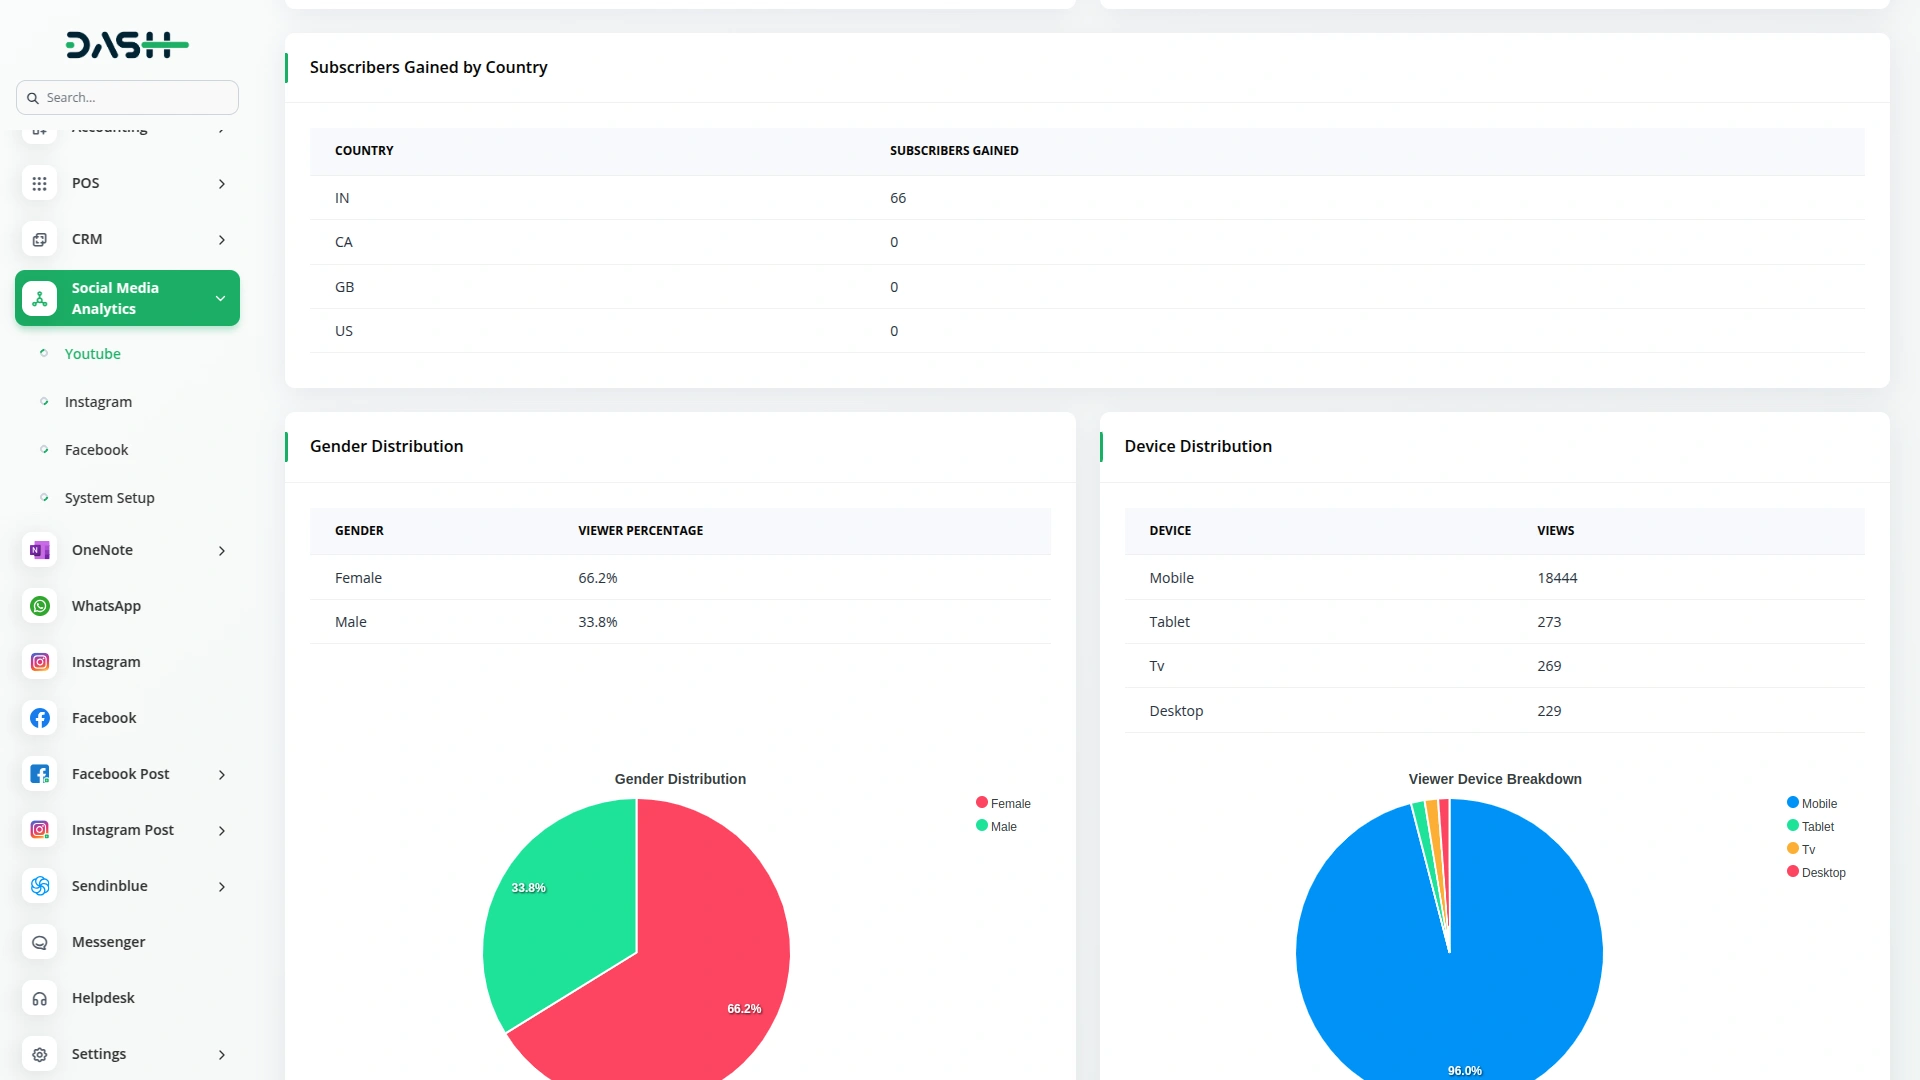The height and width of the screenshot is (1080, 1920).
Task: Click the WhatsApp sidebar icon
Action: pyautogui.click(x=40, y=606)
